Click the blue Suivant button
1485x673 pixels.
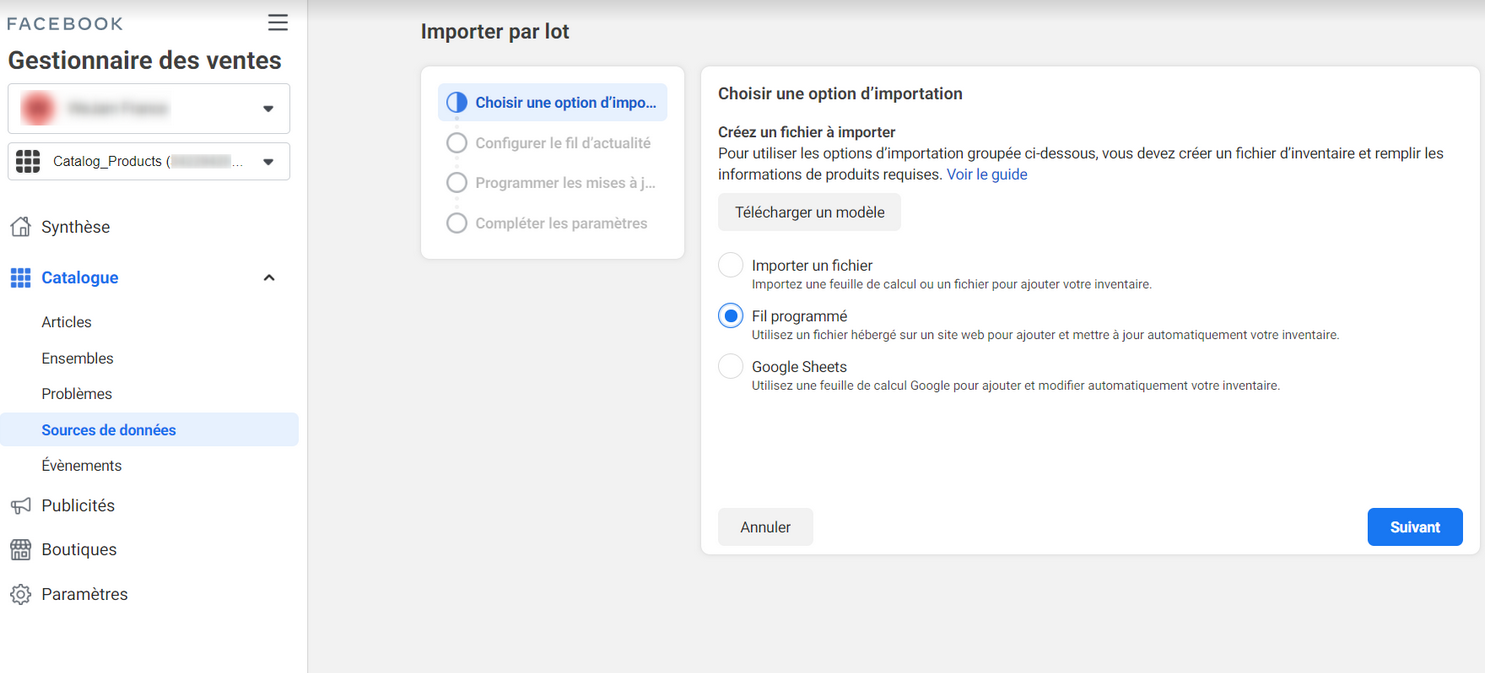pyautogui.click(x=1415, y=527)
